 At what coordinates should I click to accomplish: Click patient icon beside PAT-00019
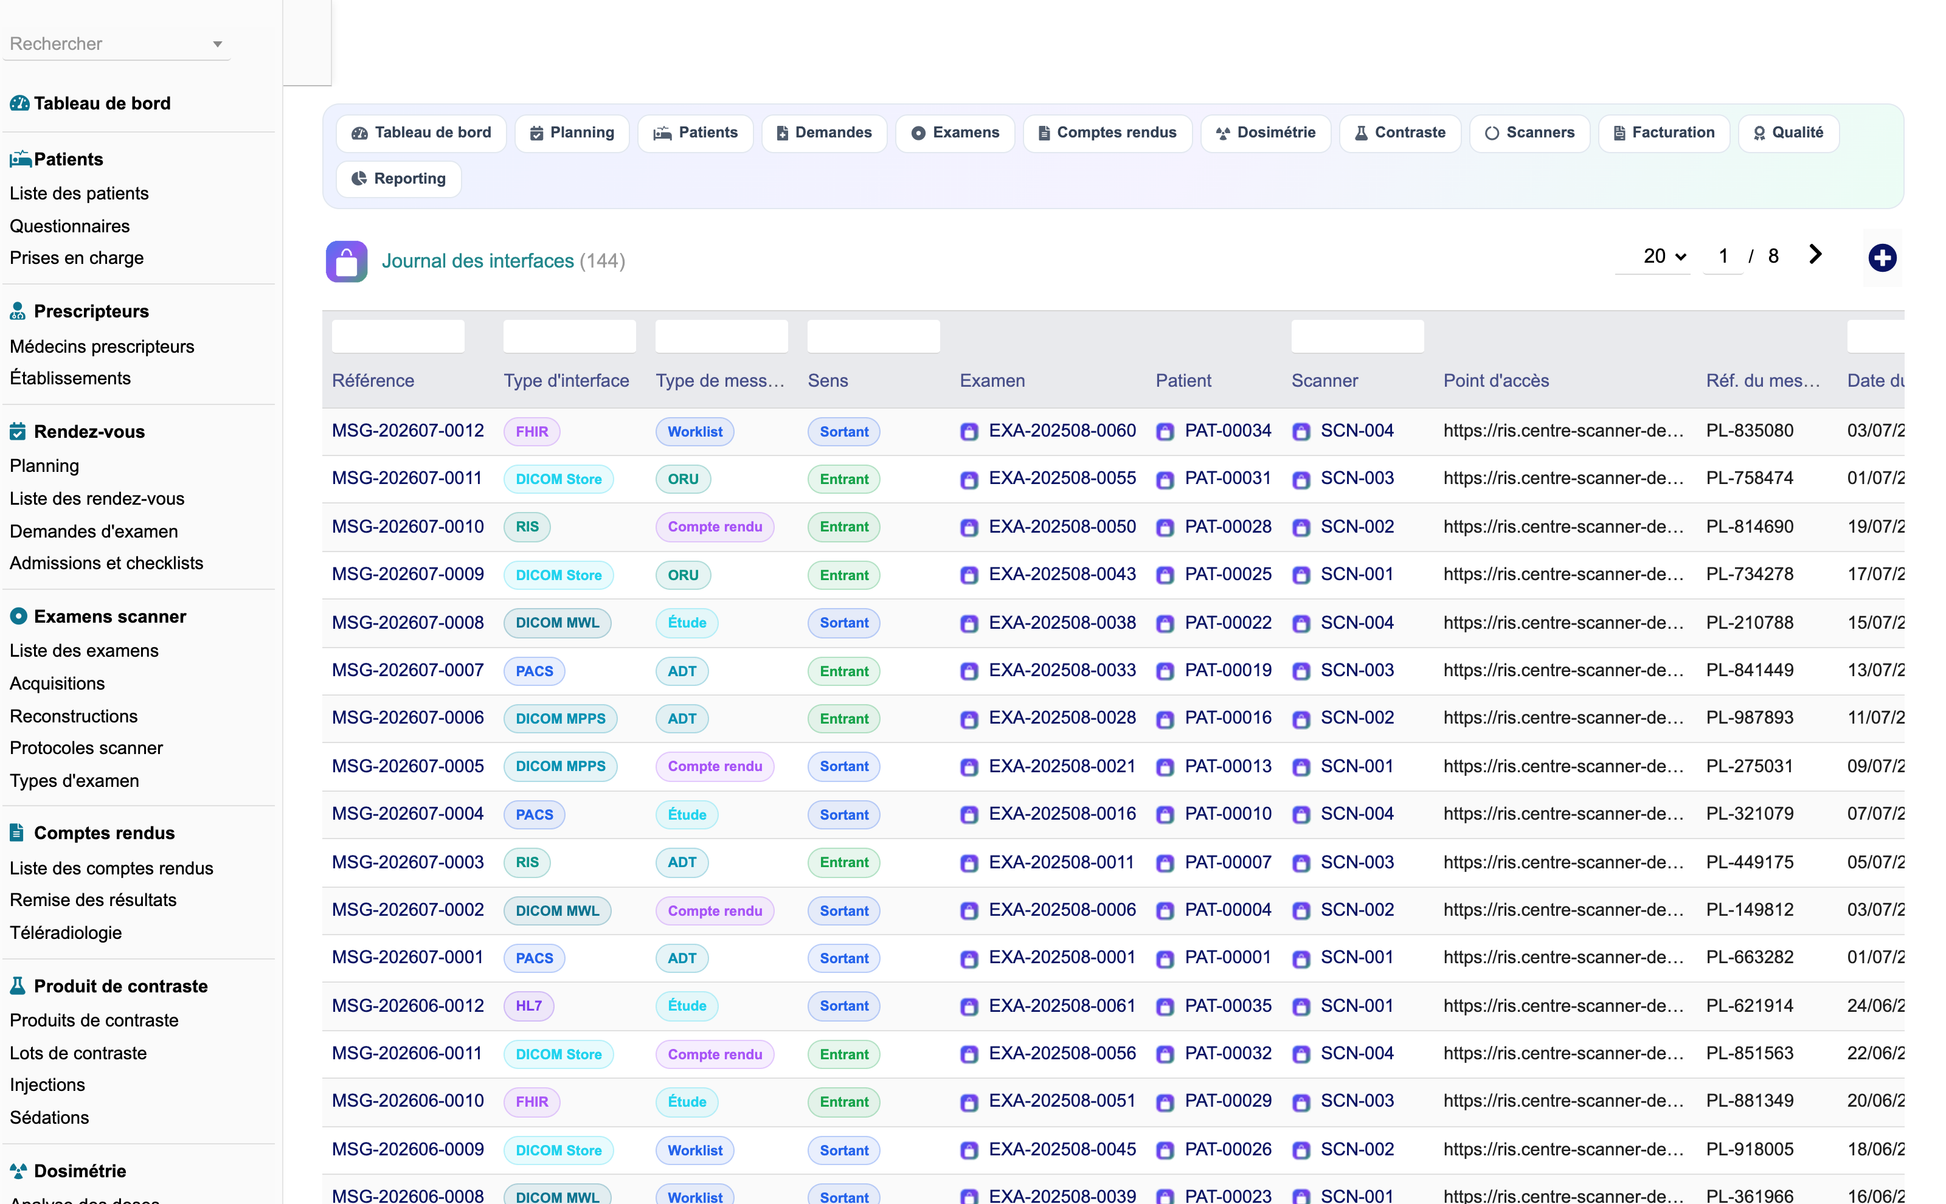1165,672
